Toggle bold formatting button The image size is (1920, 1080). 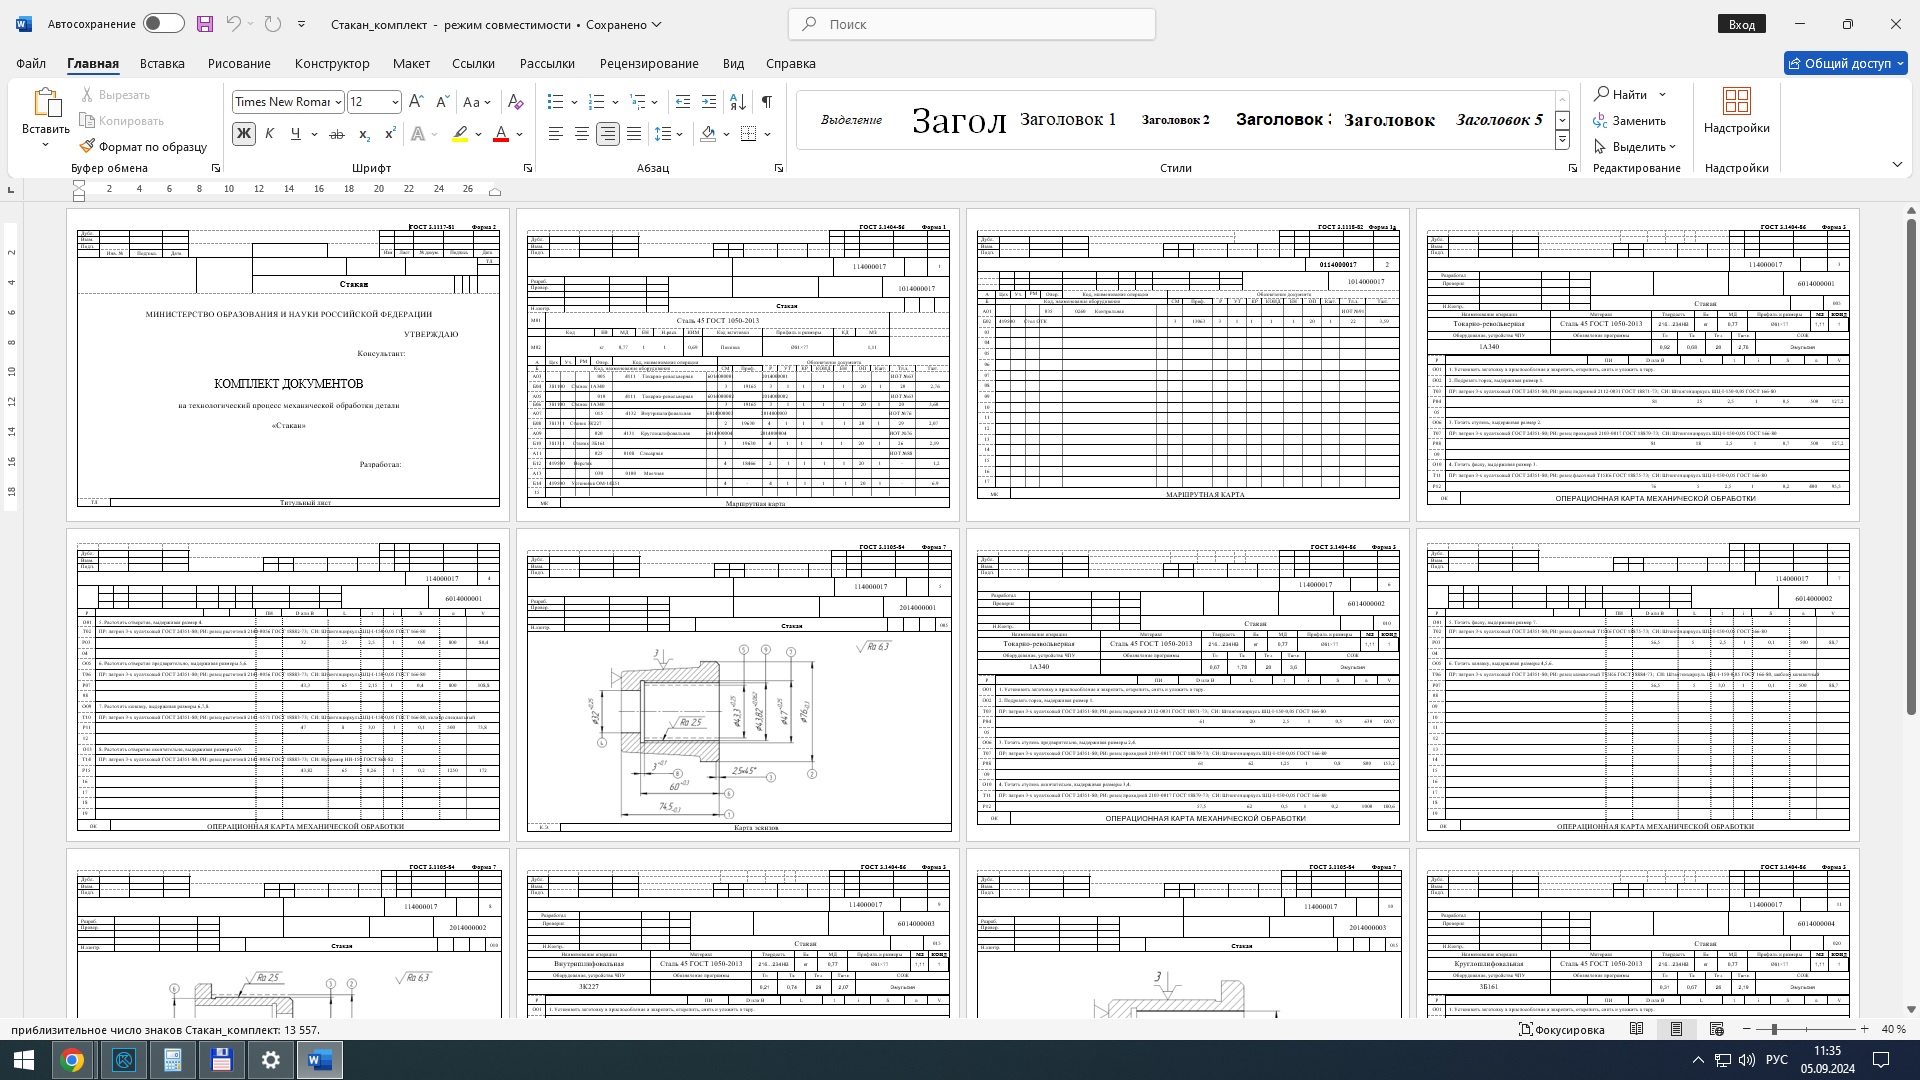[243, 134]
